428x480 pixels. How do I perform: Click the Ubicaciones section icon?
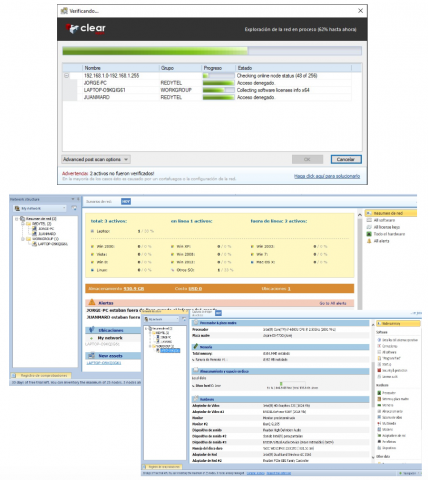coord(91,330)
